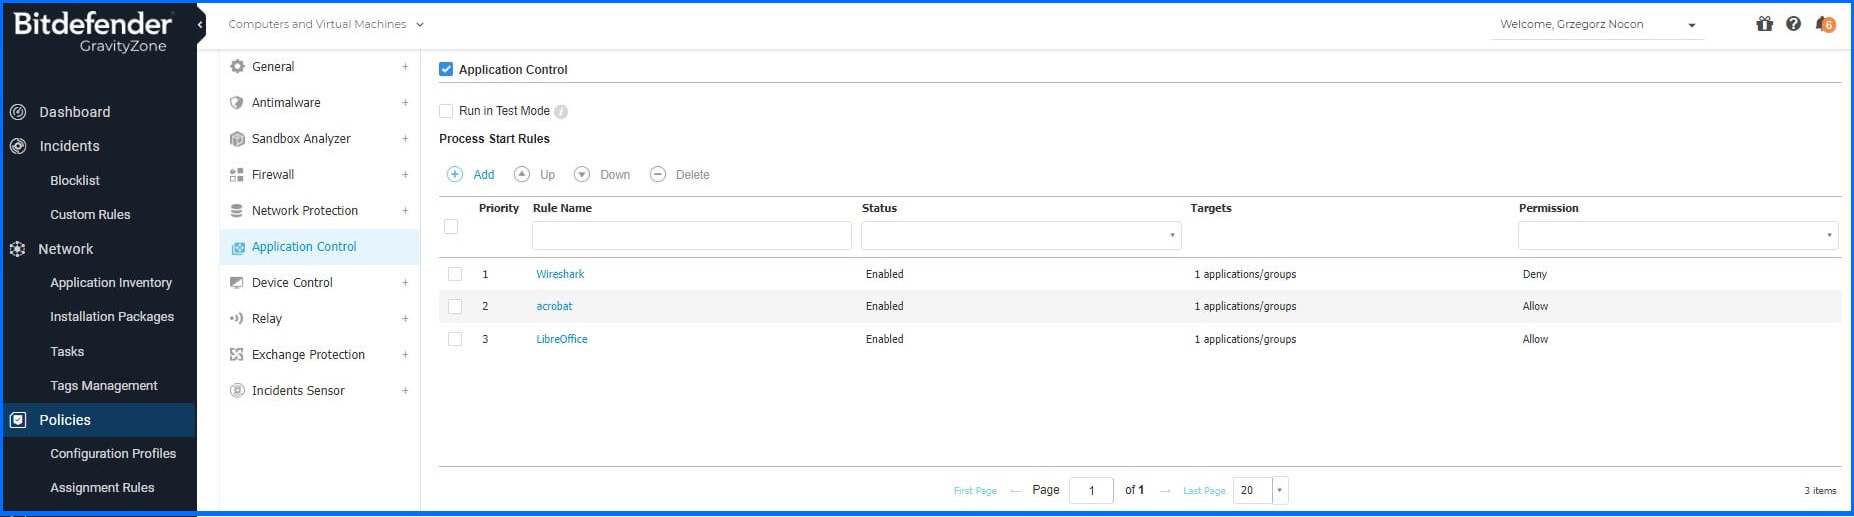The image size is (1854, 517).
Task: Expand the Network Protection section plus
Action: [405, 210]
